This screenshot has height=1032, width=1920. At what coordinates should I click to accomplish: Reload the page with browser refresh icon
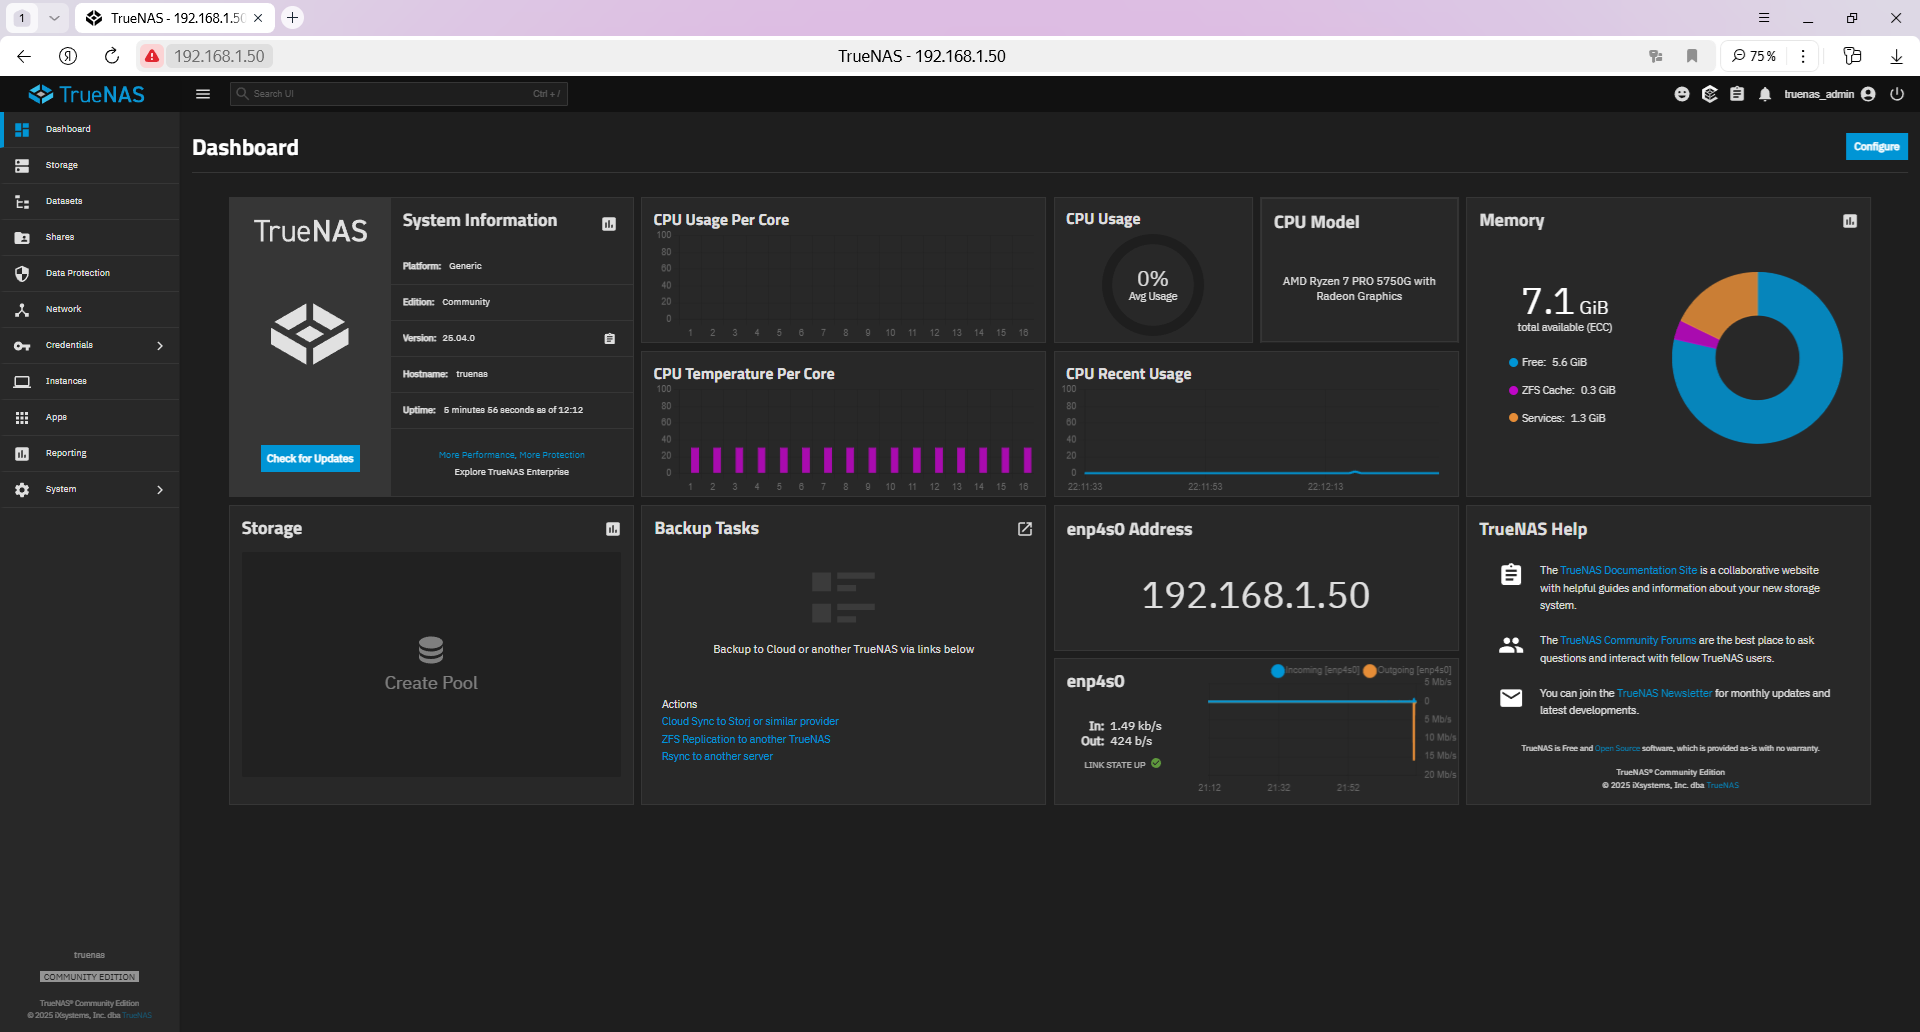click(x=112, y=56)
